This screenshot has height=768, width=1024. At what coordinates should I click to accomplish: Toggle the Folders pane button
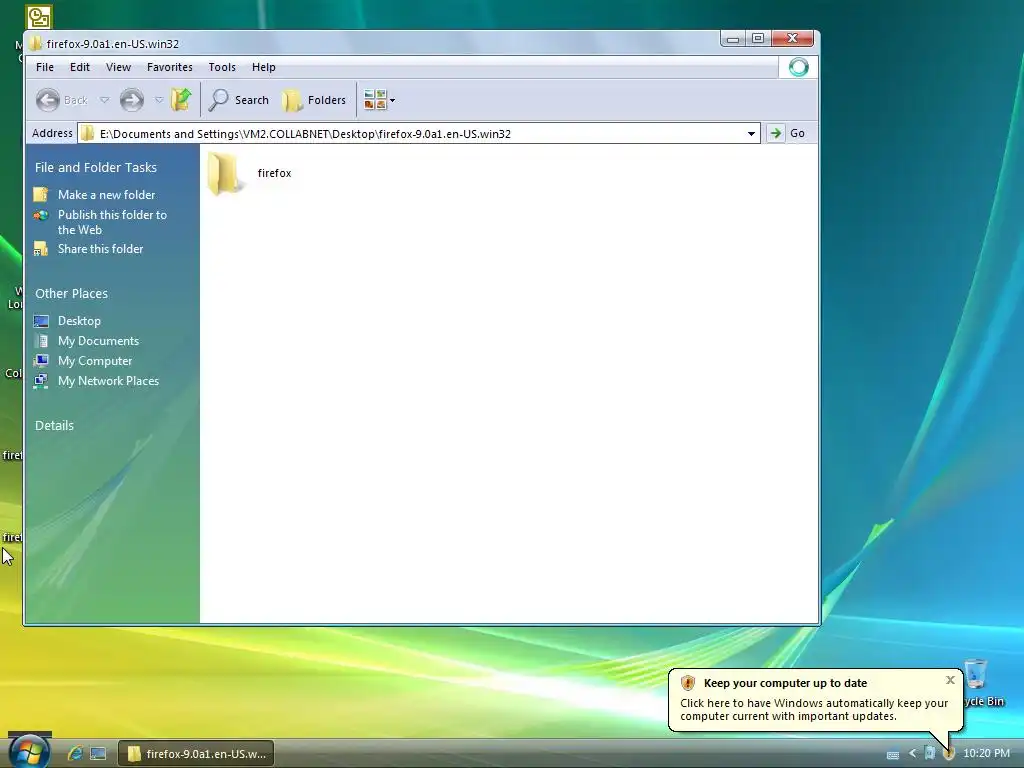(x=314, y=100)
